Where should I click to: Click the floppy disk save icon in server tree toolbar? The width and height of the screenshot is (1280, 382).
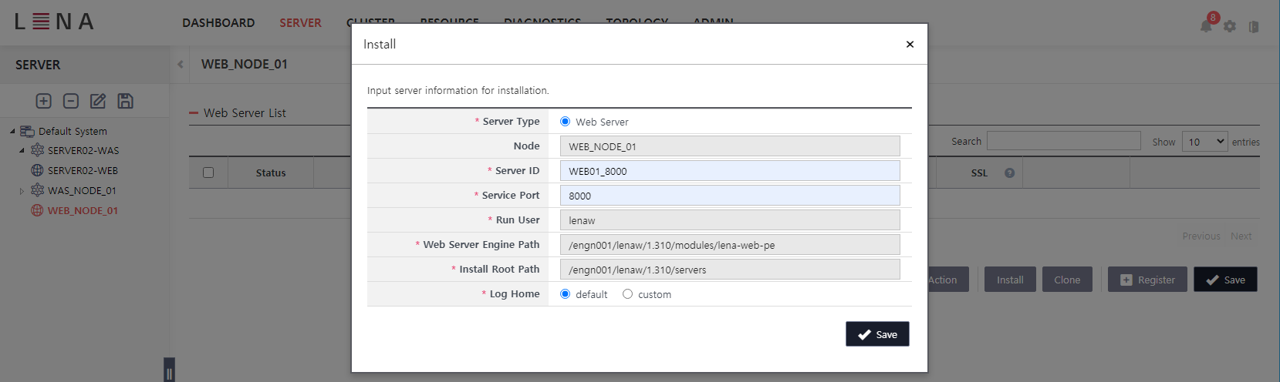[x=126, y=101]
